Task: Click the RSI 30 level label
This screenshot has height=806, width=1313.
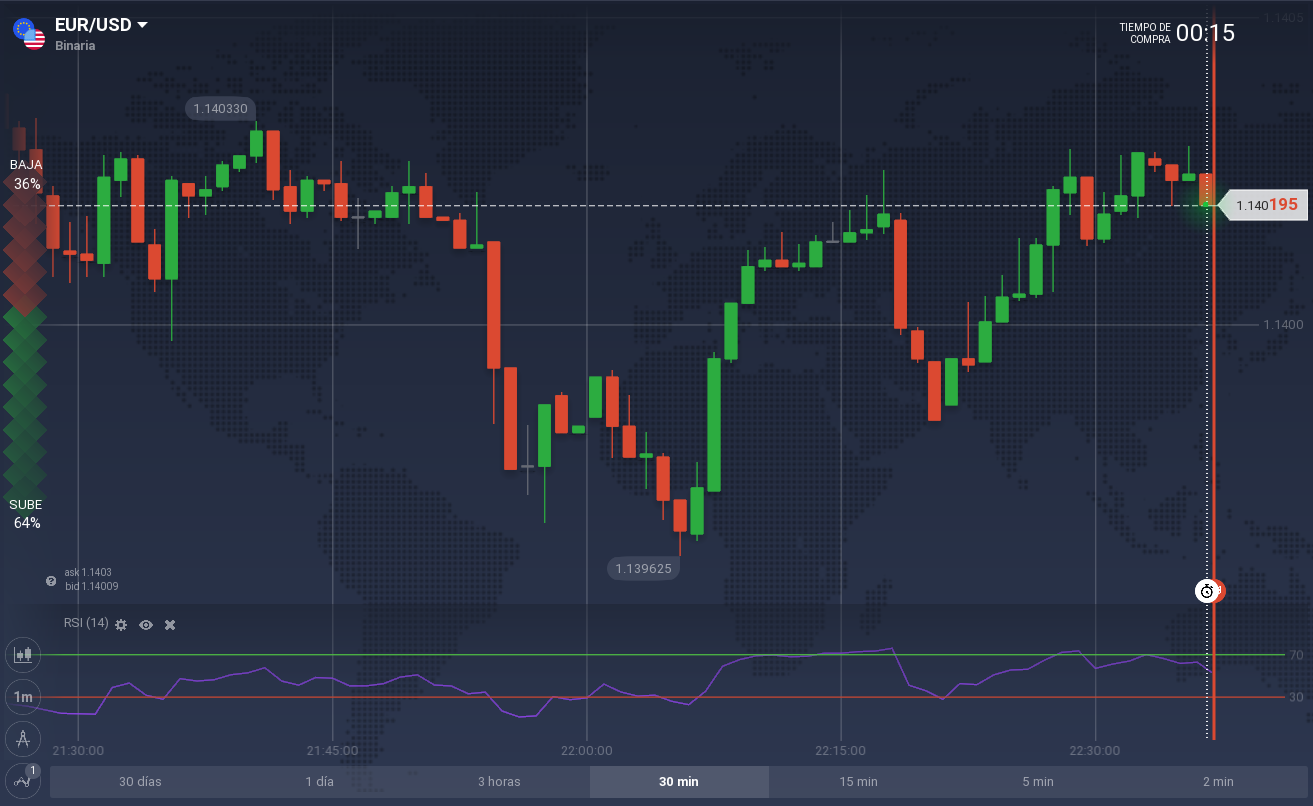Action: (x=1296, y=697)
